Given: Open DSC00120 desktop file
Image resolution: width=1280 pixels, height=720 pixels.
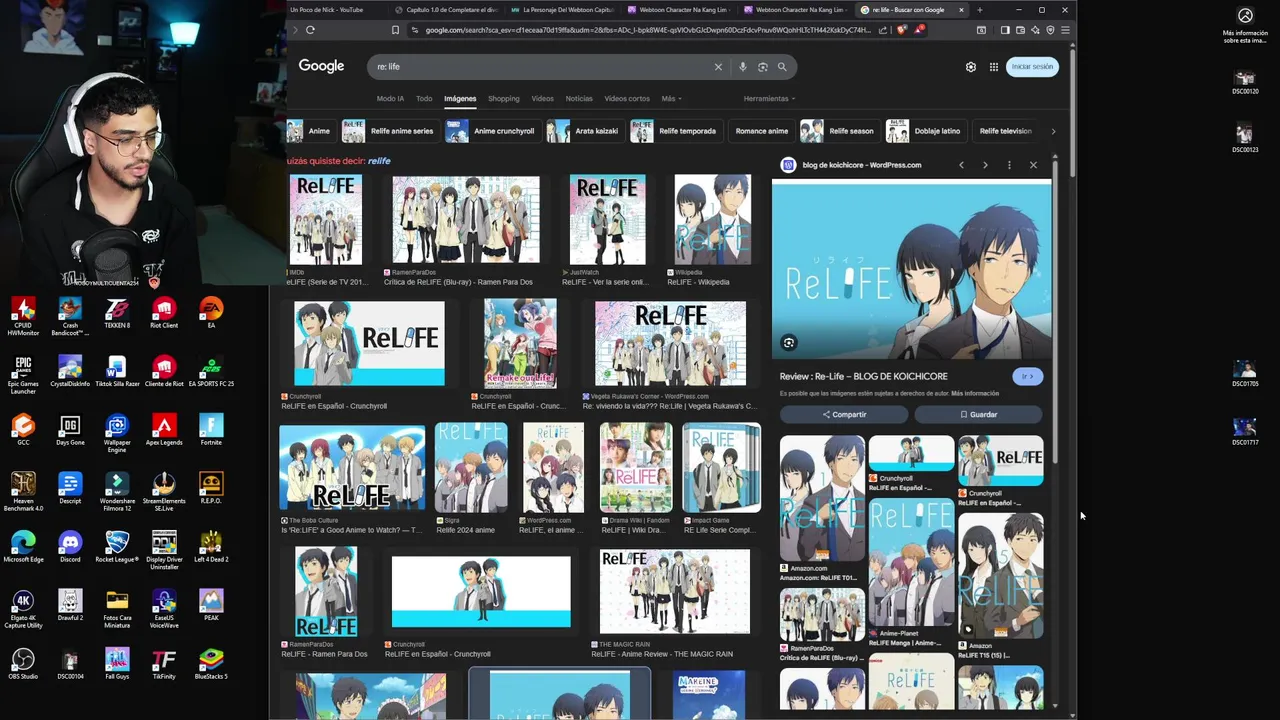Looking at the screenshot, I should (1245, 83).
